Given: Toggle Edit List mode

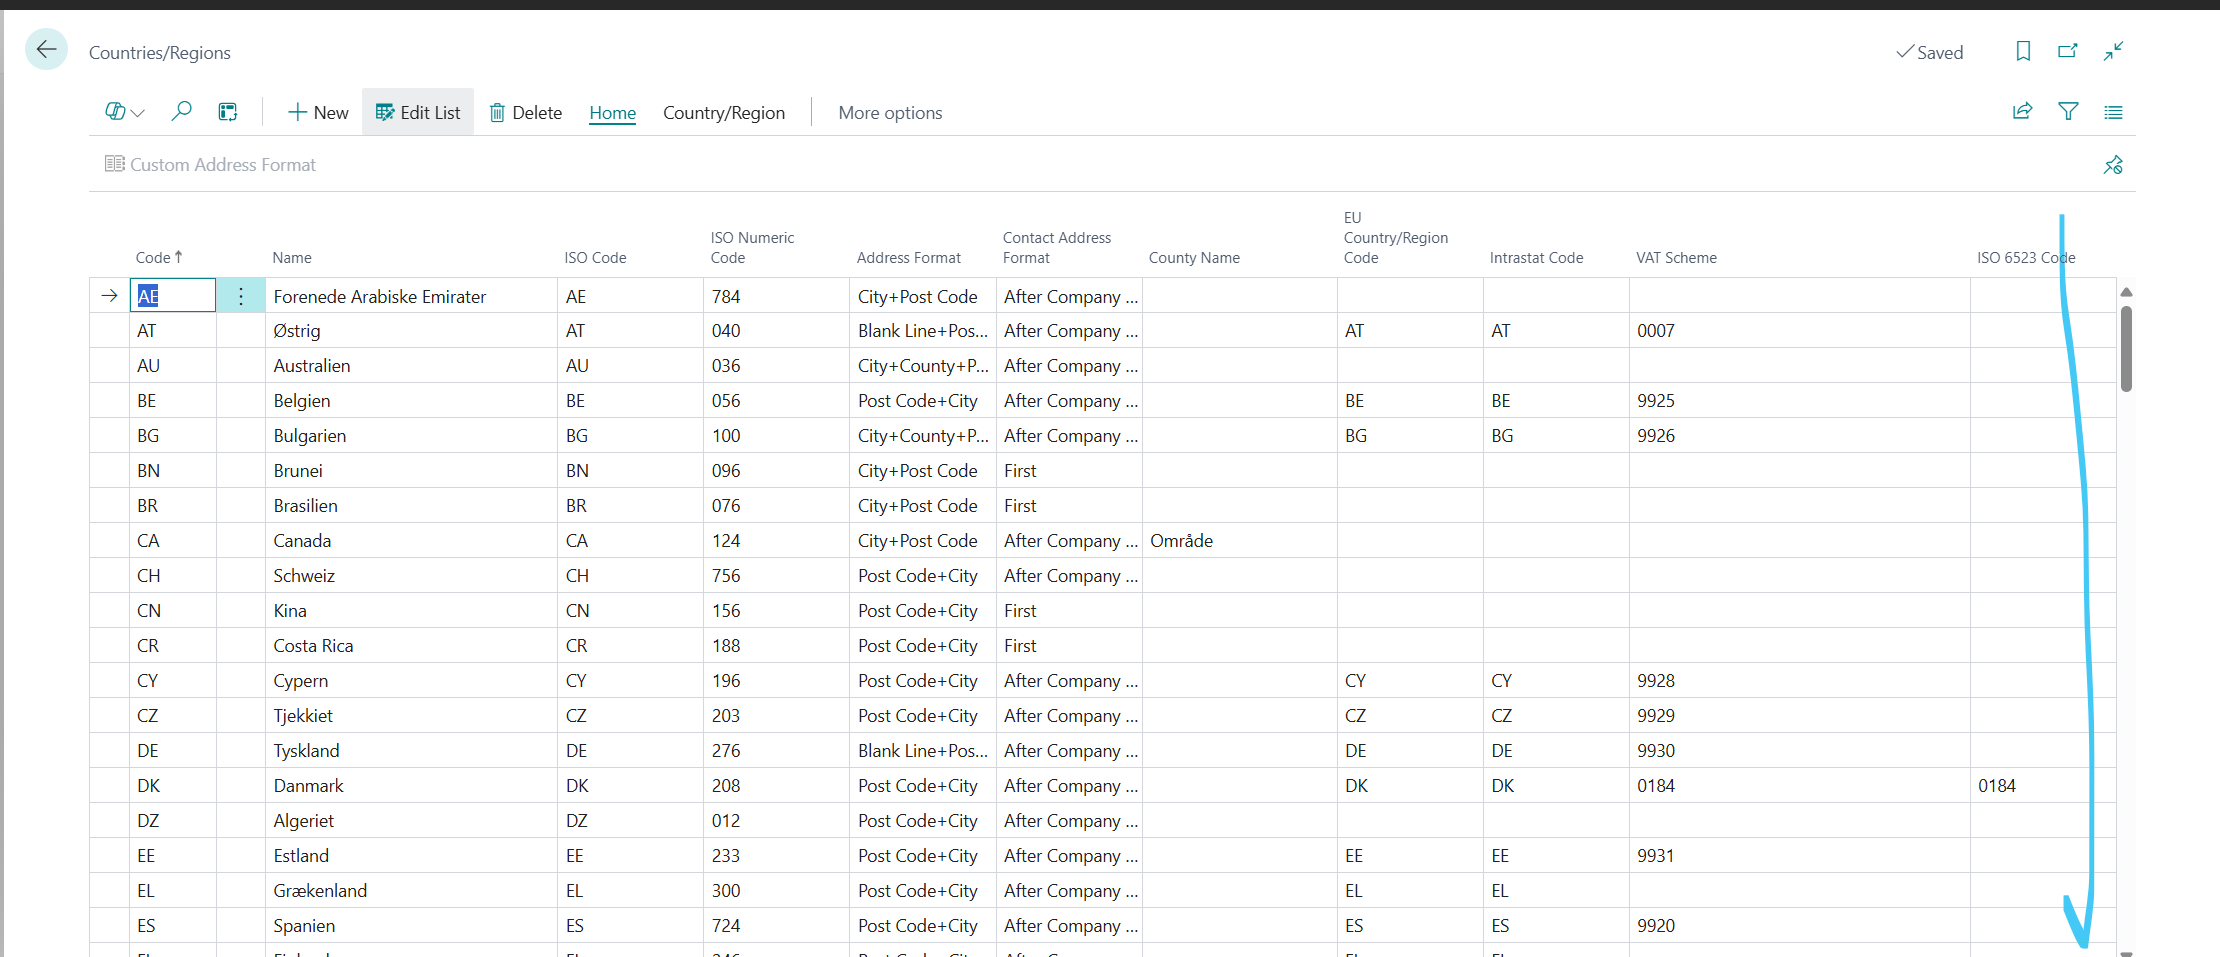Looking at the screenshot, I should [x=418, y=112].
